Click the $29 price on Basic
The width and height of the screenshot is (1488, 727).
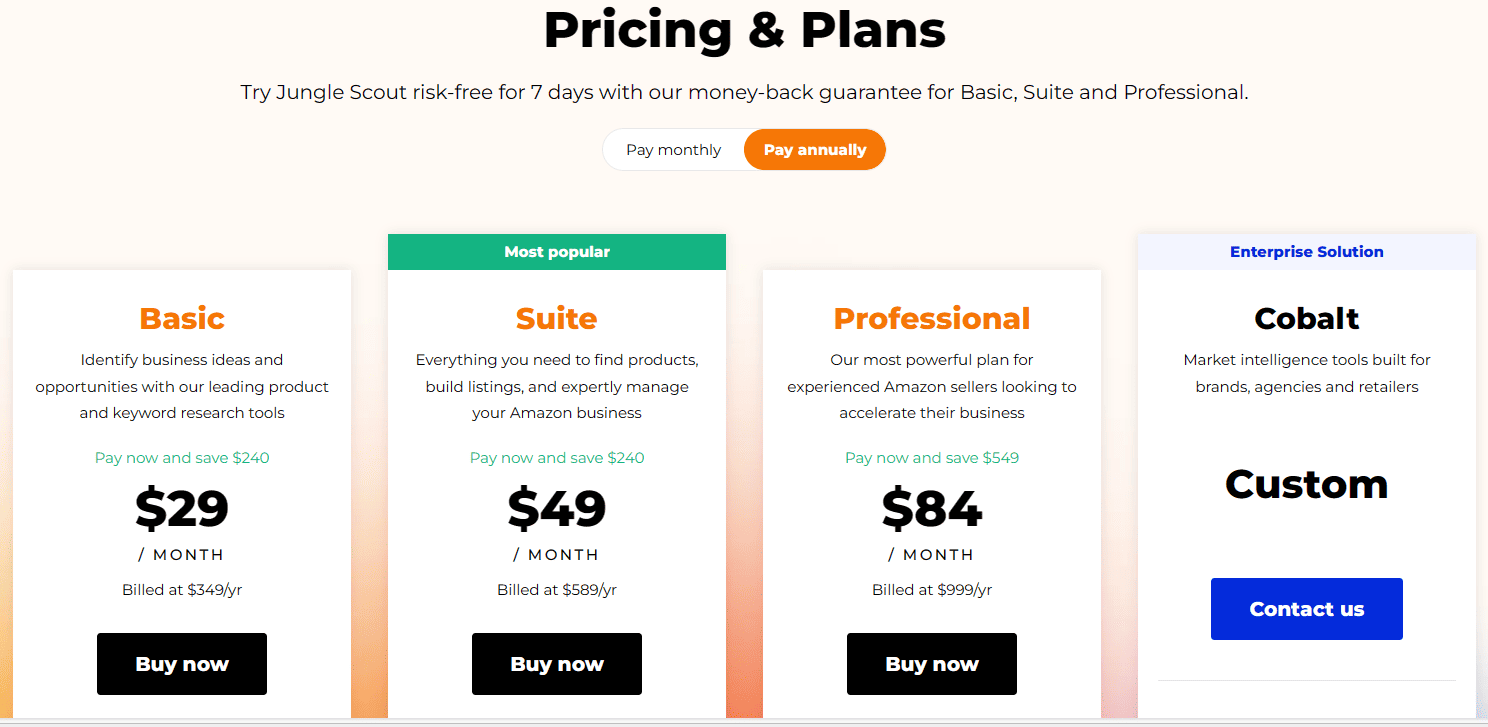[182, 508]
